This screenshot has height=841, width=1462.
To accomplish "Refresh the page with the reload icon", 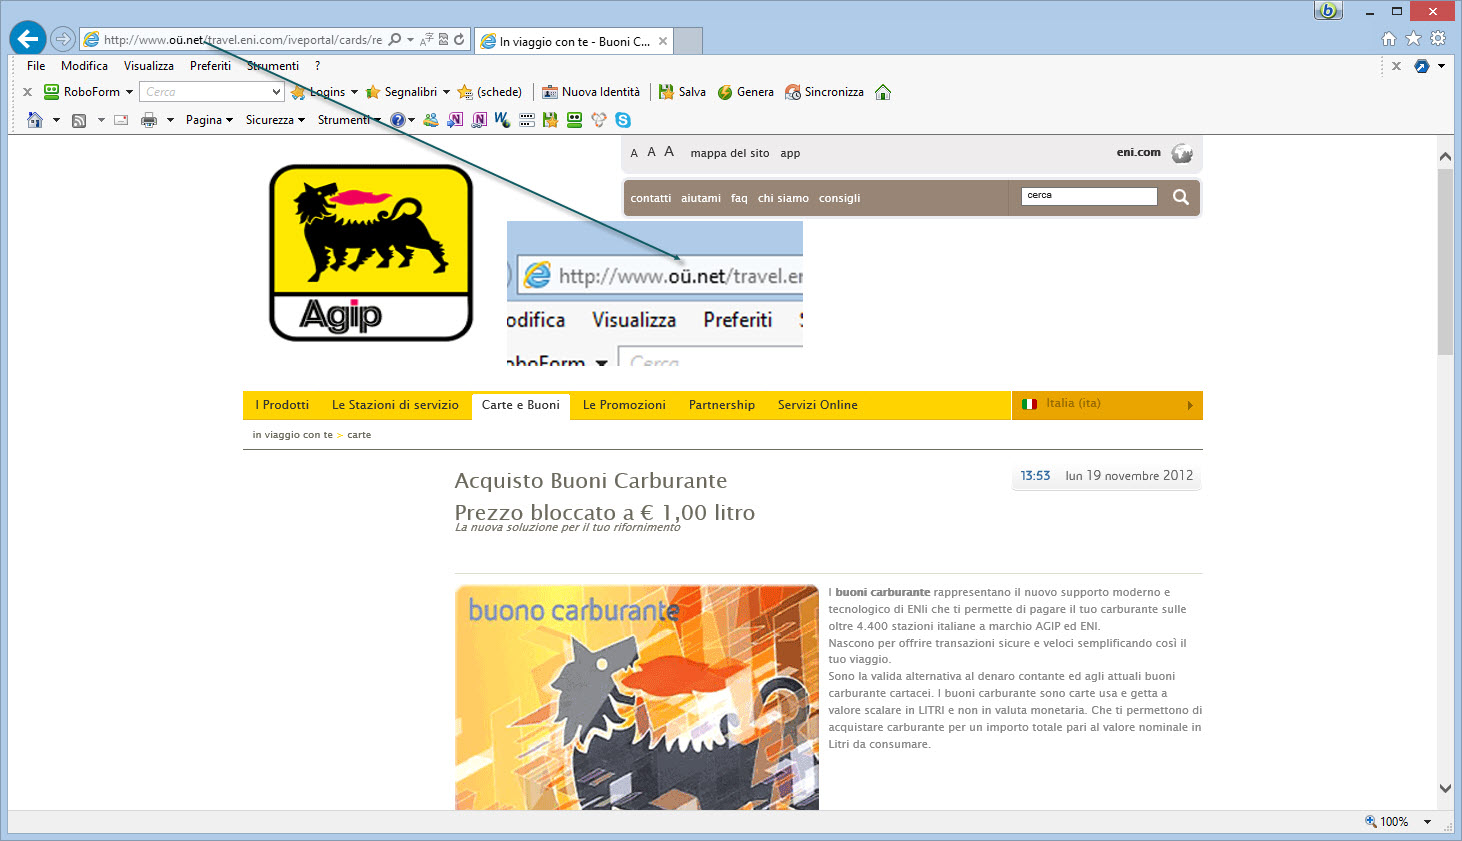I will [459, 40].
